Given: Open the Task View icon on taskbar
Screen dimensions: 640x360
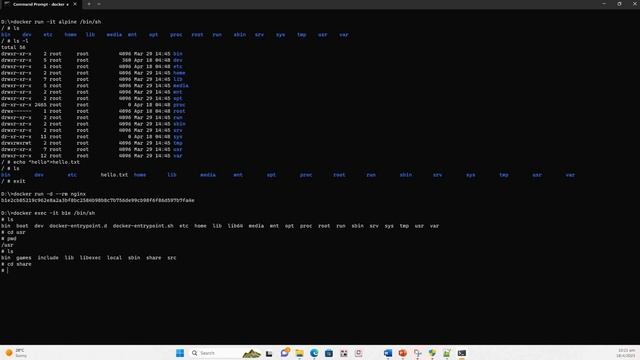Looking at the screenshot, I should coord(269,353).
